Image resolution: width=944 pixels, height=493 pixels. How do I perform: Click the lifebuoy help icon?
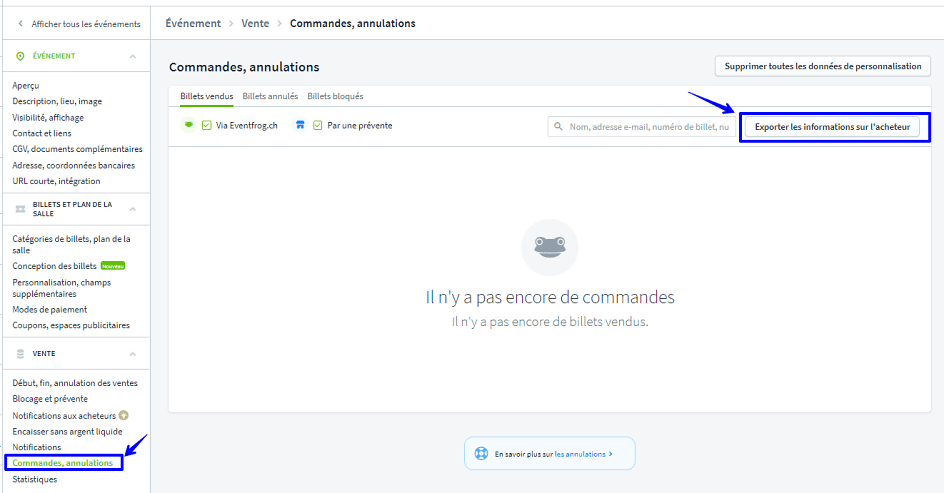482,454
